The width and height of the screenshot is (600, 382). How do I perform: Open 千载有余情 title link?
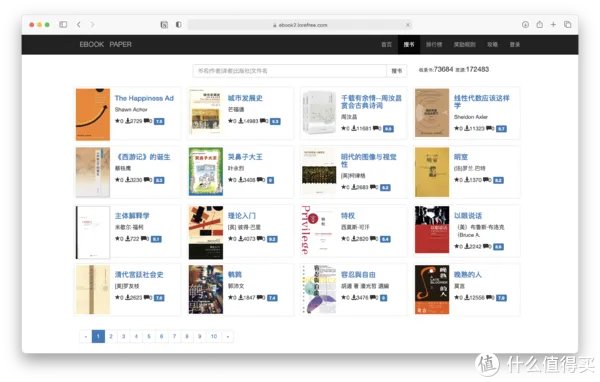pyautogui.click(x=371, y=101)
